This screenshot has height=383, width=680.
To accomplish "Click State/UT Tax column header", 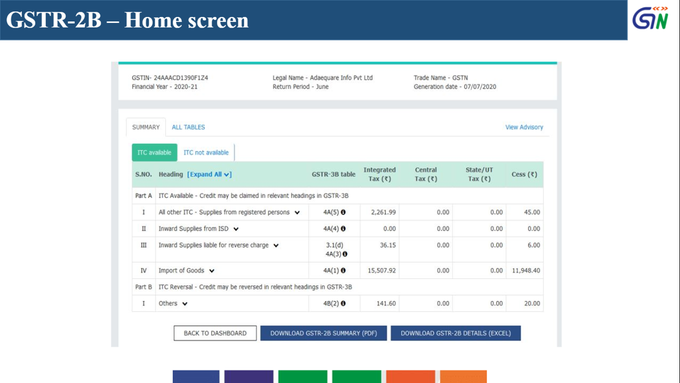I will 479,174.
